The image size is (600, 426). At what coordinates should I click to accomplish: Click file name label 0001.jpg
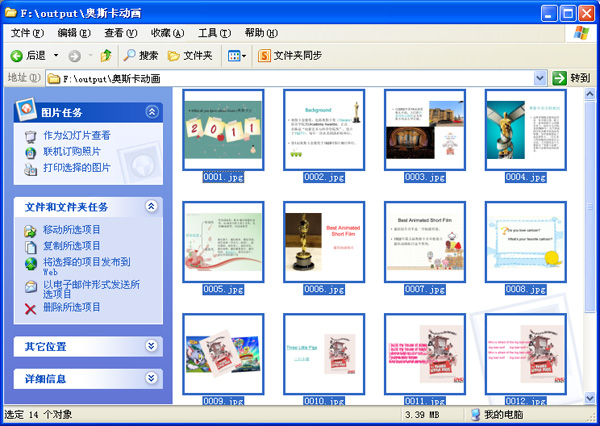tap(223, 177)
